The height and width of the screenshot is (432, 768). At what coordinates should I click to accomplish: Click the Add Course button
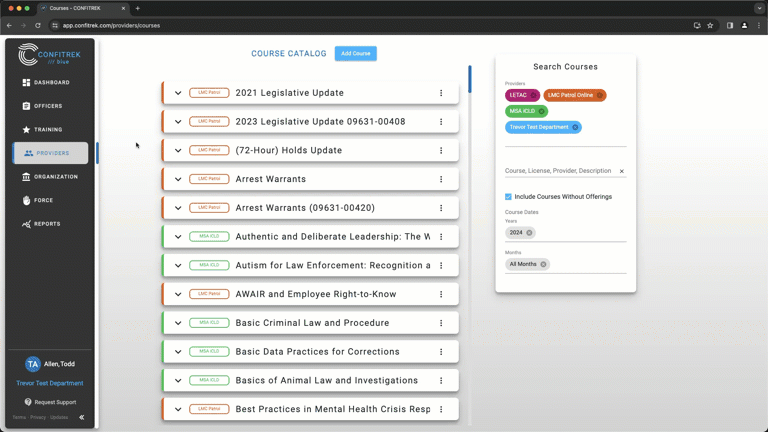tap(356, 53)
